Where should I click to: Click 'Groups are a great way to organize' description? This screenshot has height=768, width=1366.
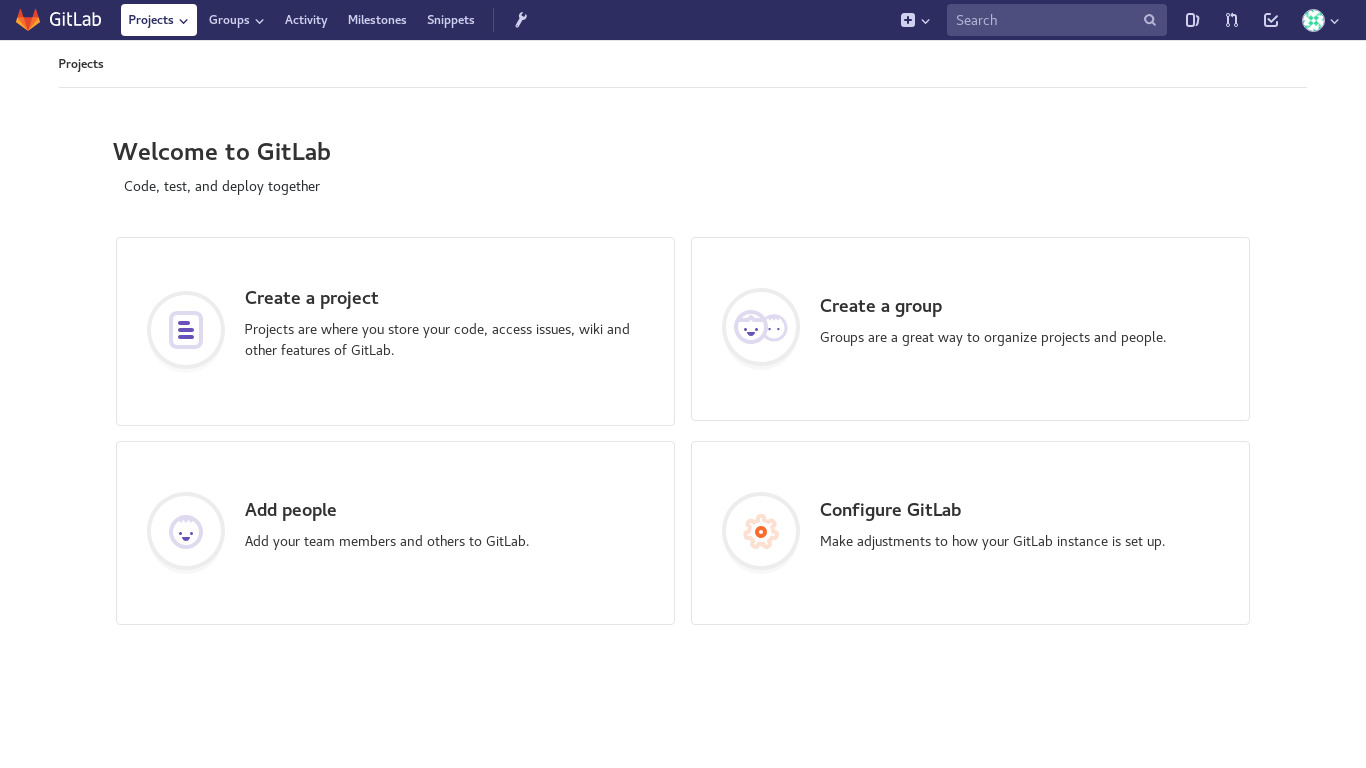[993, 338]
